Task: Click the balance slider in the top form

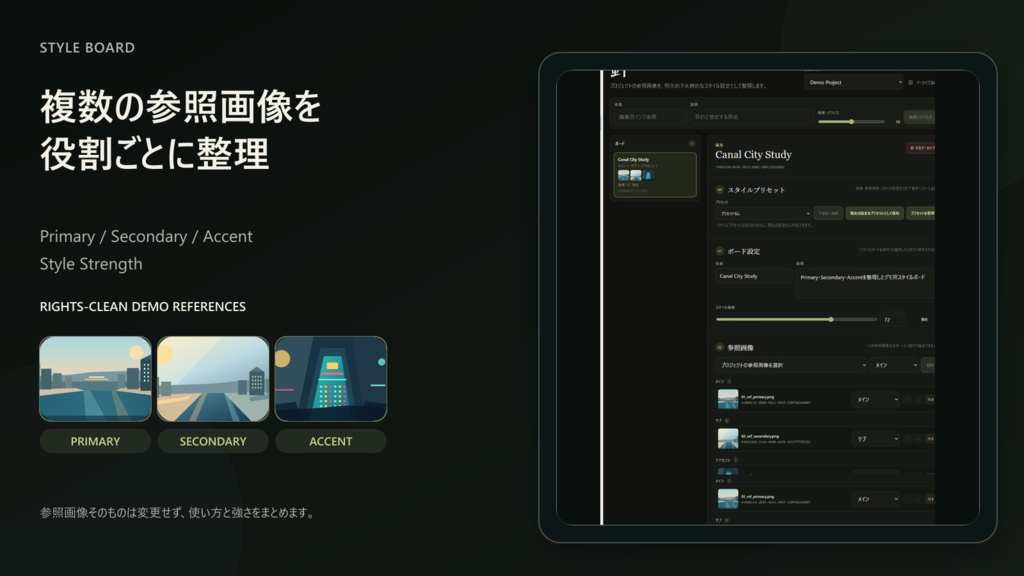Action: point(851,121)
